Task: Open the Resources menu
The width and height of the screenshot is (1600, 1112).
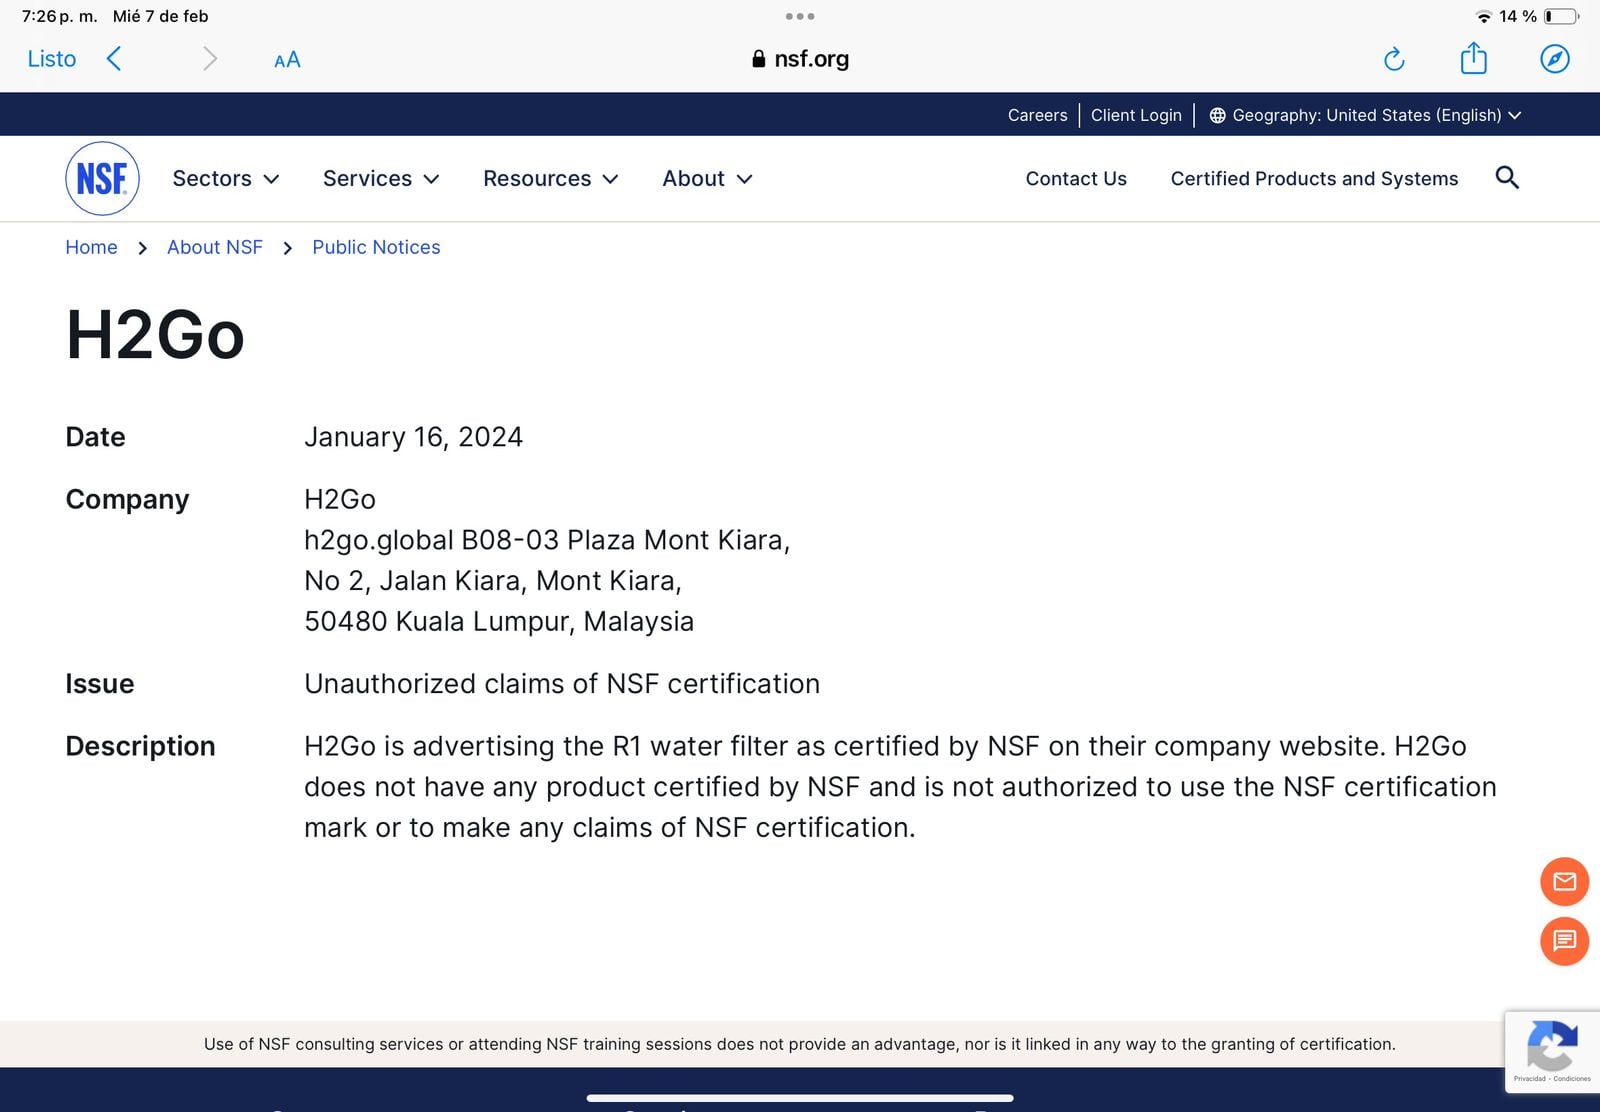Action: coord(550,179)
